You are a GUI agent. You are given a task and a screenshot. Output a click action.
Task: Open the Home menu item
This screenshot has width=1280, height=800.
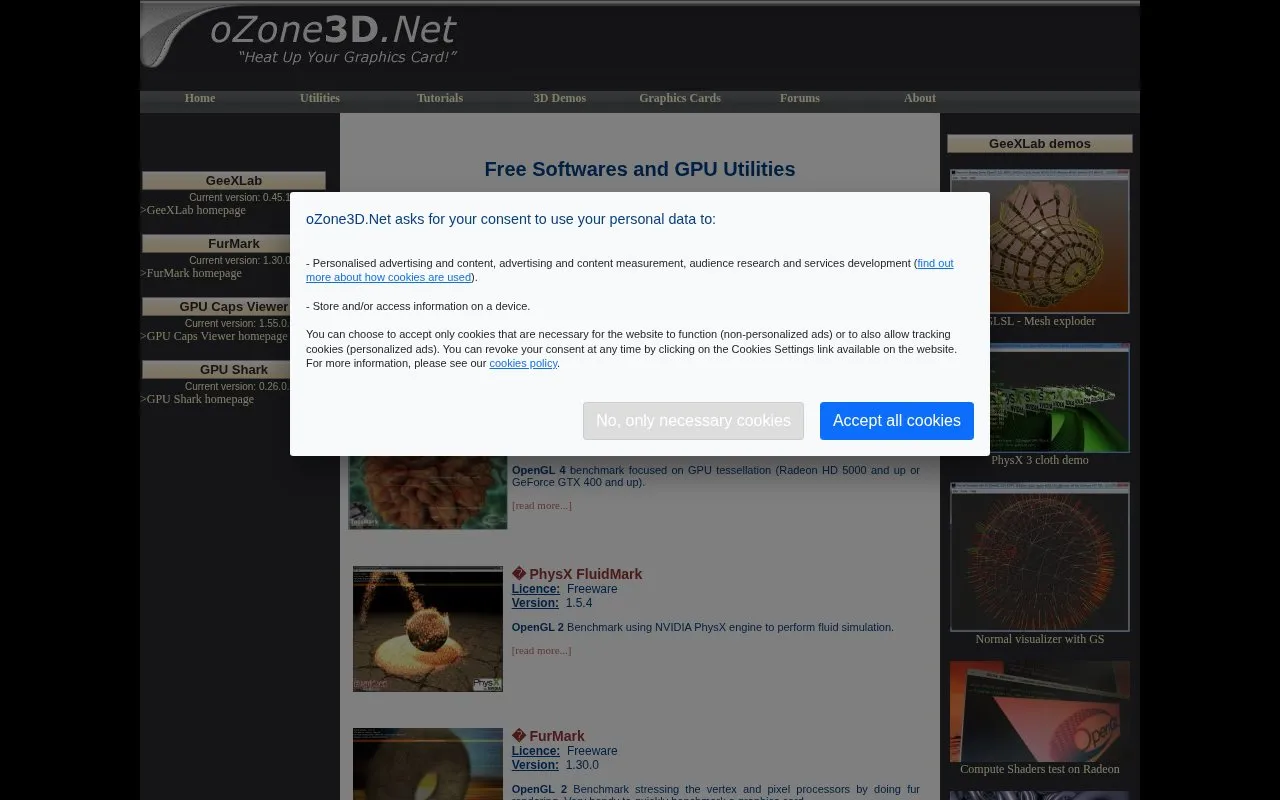[200, 98]
